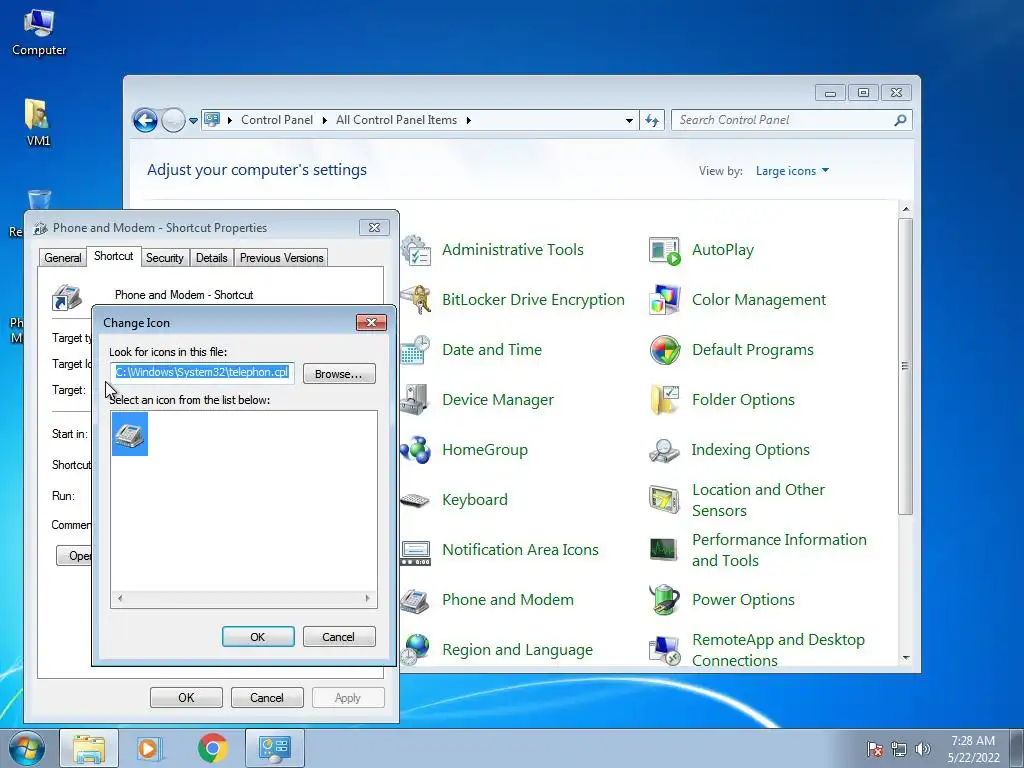Click the Region and Language icon
Viewport: 1024px width, 768px height.
click(x=417, y=650)
